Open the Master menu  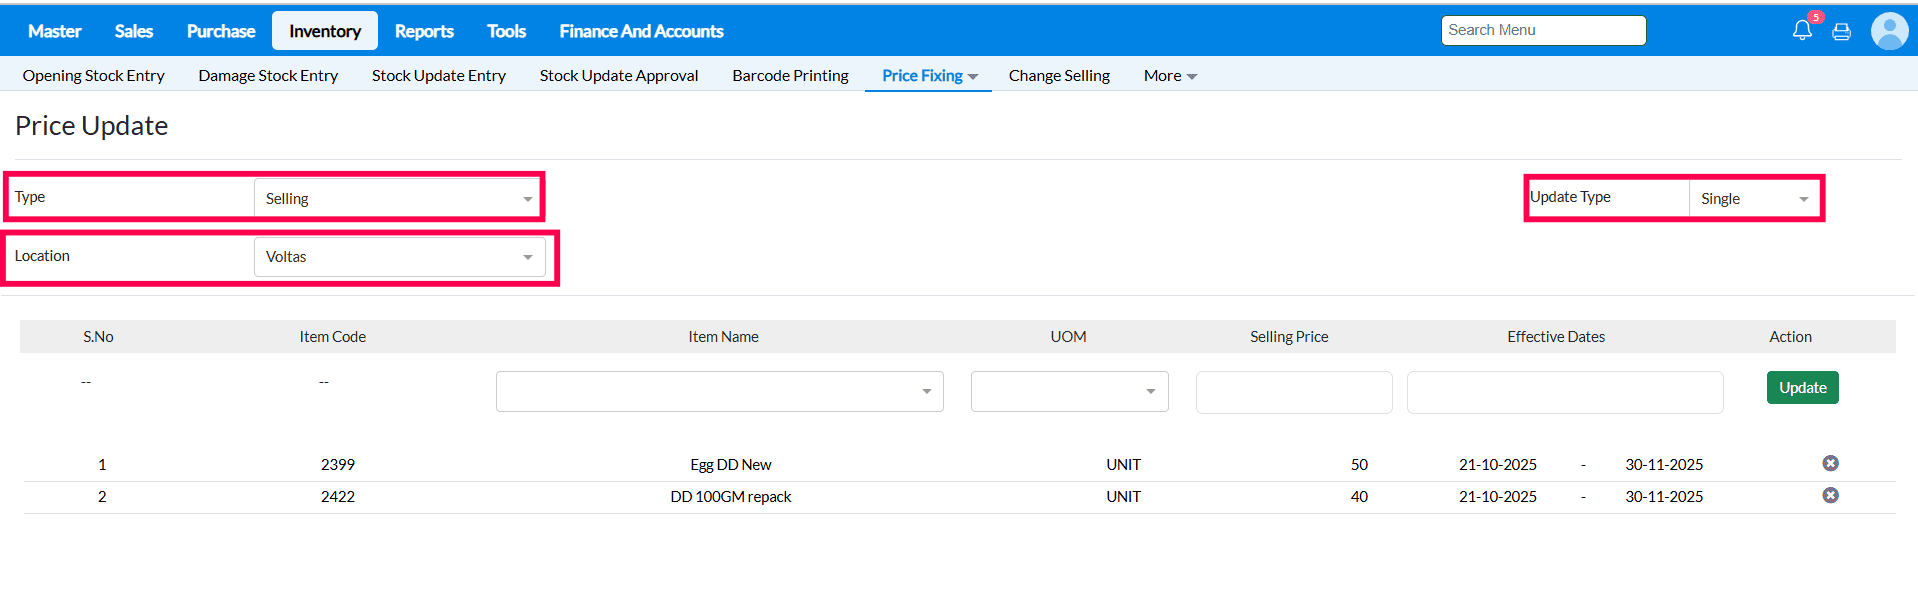[54, 31]
